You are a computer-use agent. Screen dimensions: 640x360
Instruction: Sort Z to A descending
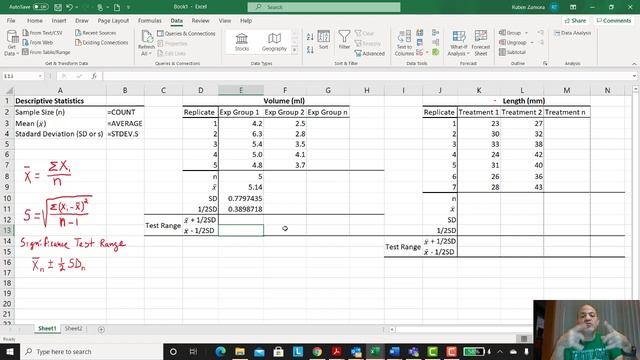(310, 50)
